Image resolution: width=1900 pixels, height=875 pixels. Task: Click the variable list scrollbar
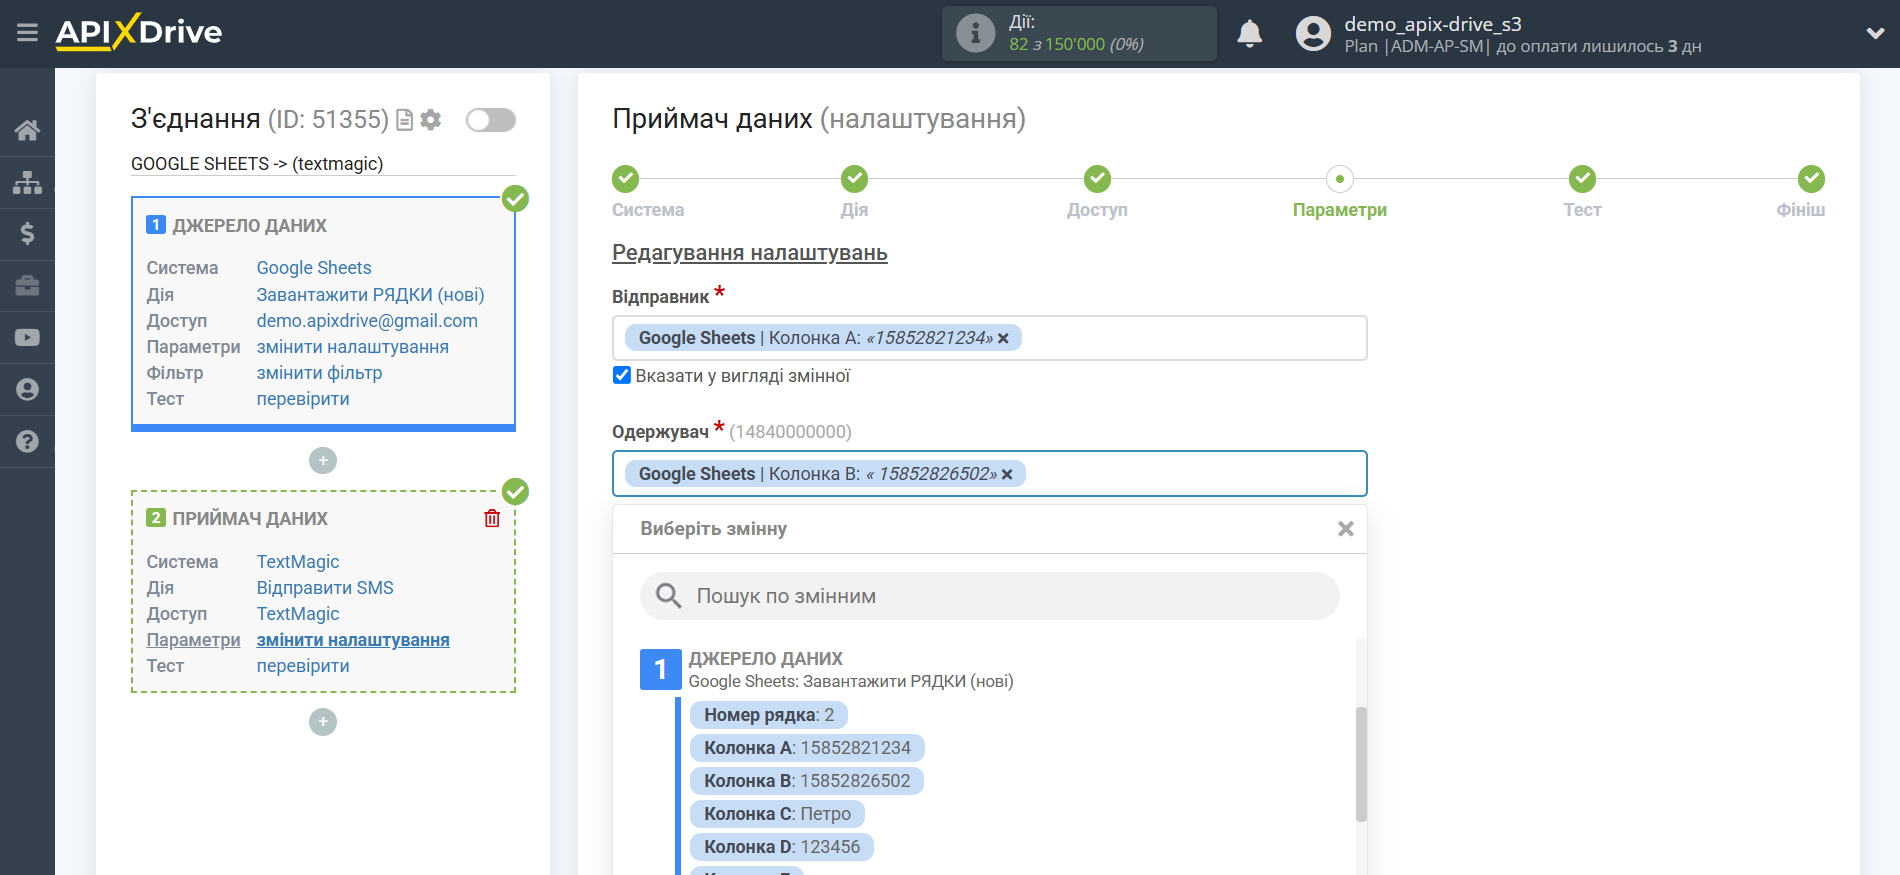coord(1361,764)
